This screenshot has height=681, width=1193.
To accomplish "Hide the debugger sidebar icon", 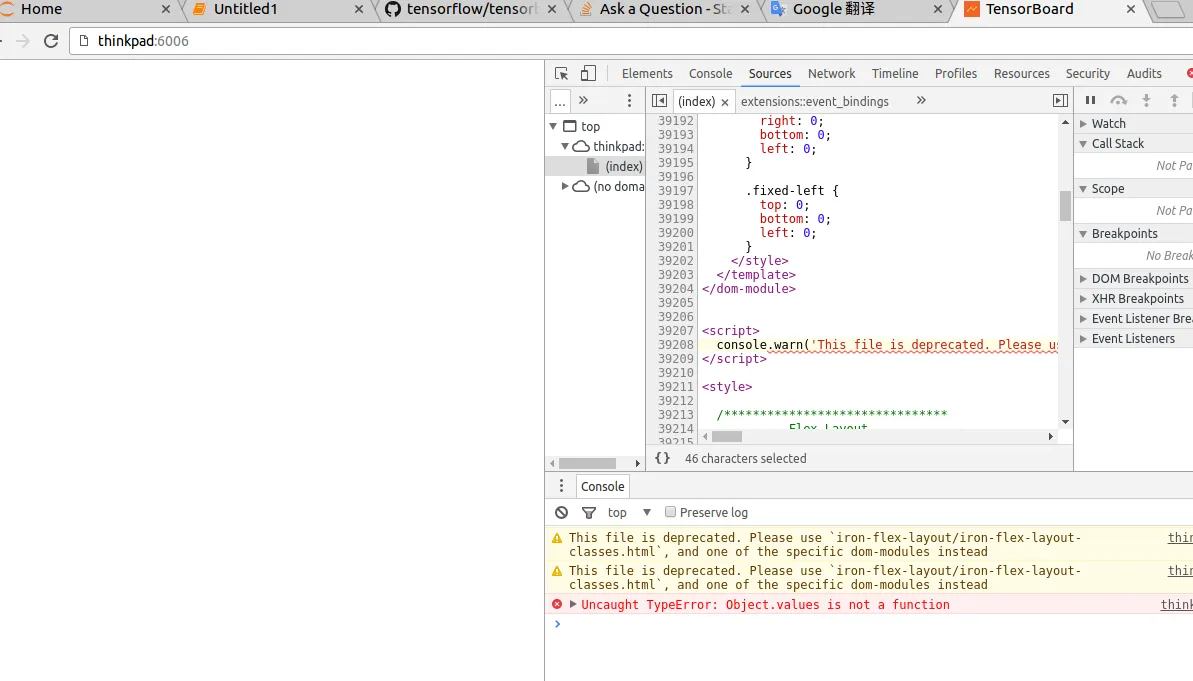I will click(x=1060, y=100).
